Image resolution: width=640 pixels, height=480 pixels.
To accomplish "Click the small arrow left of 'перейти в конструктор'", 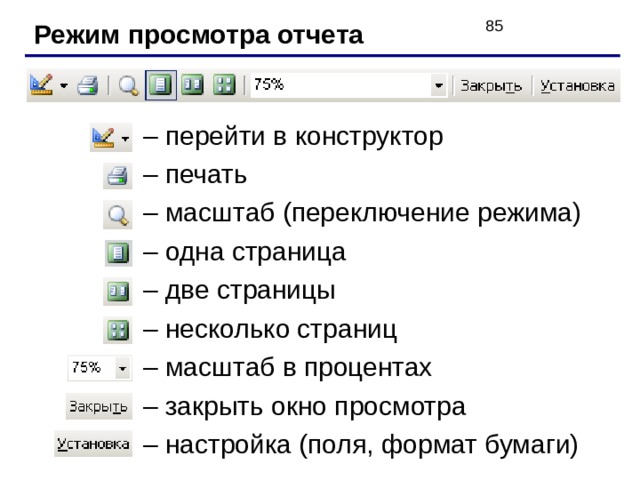I will [x=125, y=139].
